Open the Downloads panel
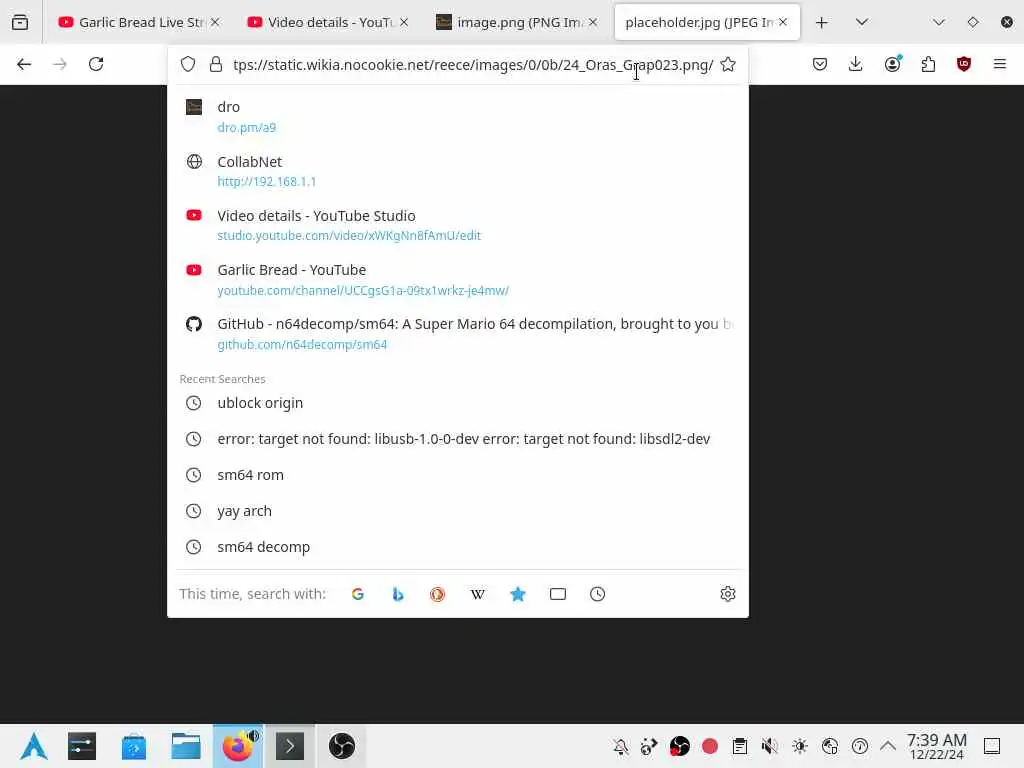 [856, 64]
